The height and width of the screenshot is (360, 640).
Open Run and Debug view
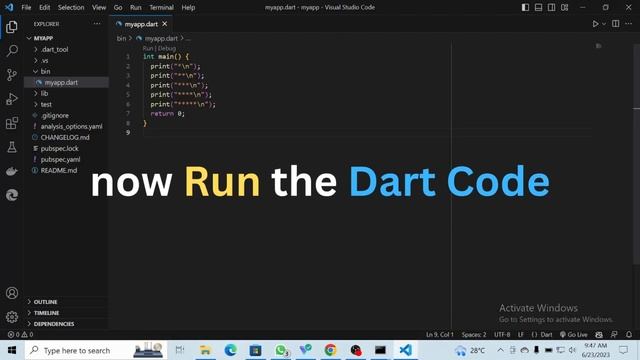[x=12, y=99]
